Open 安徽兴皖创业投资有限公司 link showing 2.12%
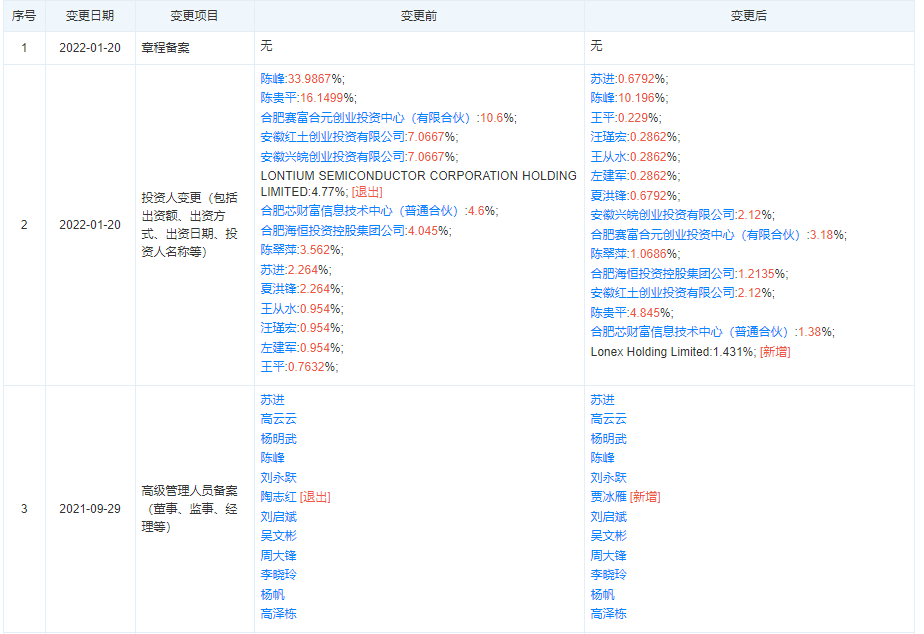924x634 pixels. pos(663,215)
